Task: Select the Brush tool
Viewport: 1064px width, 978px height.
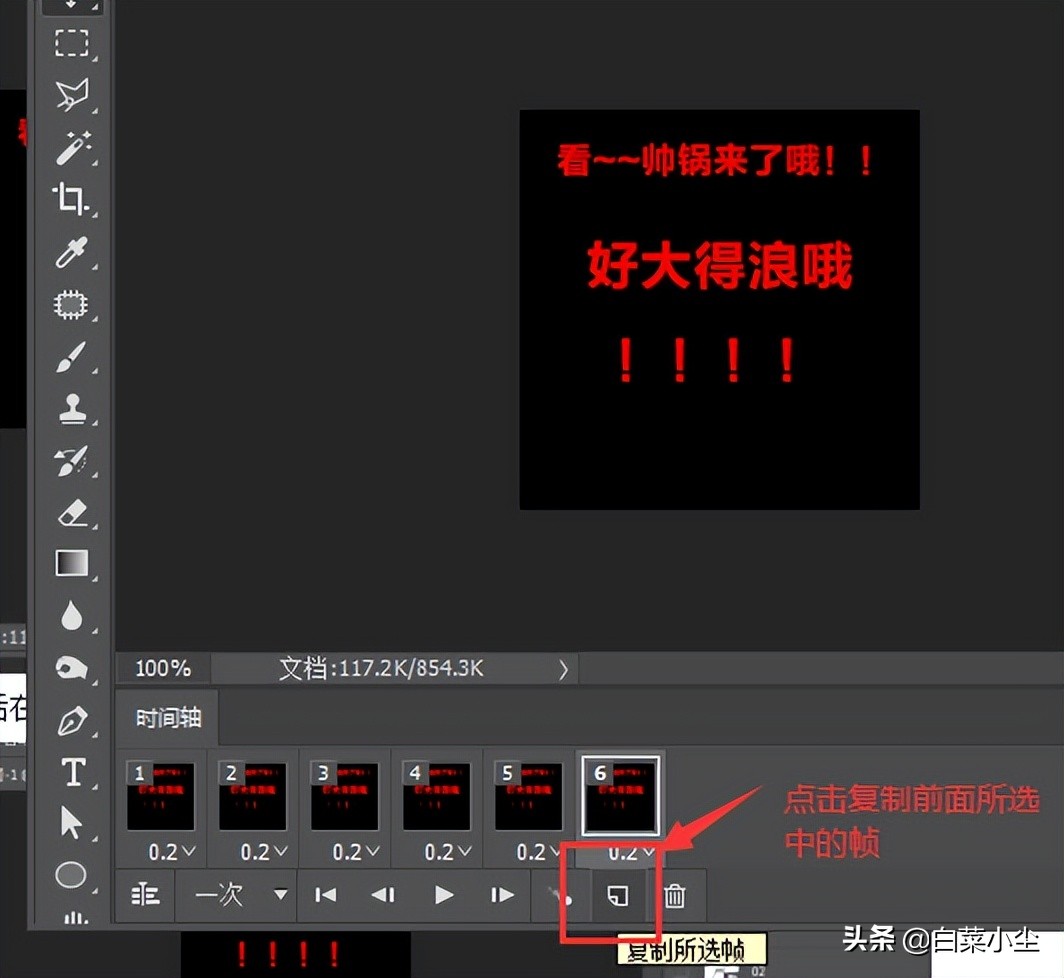Action: point(72,357)
